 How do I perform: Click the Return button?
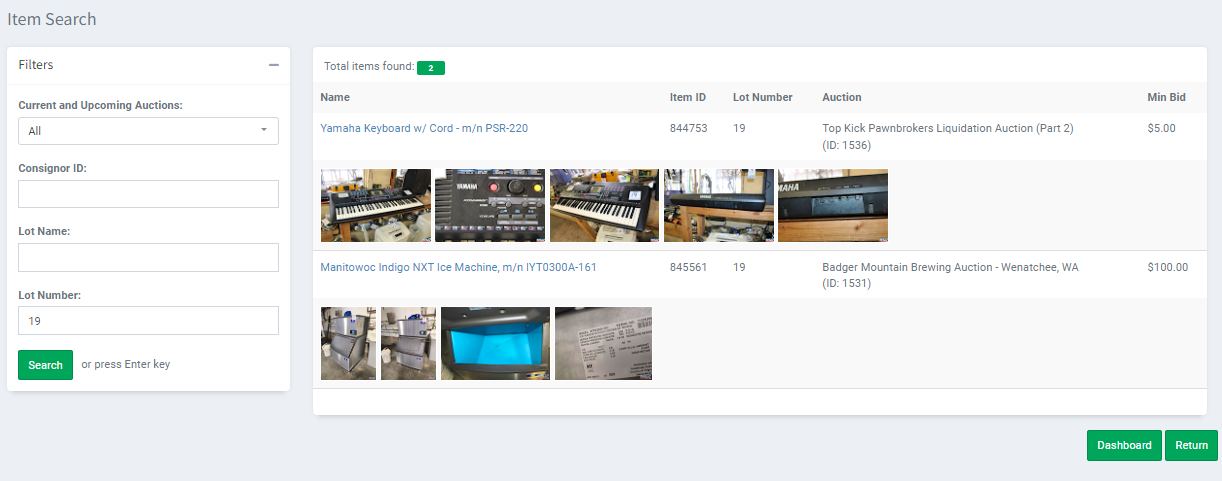[1191, 445]
